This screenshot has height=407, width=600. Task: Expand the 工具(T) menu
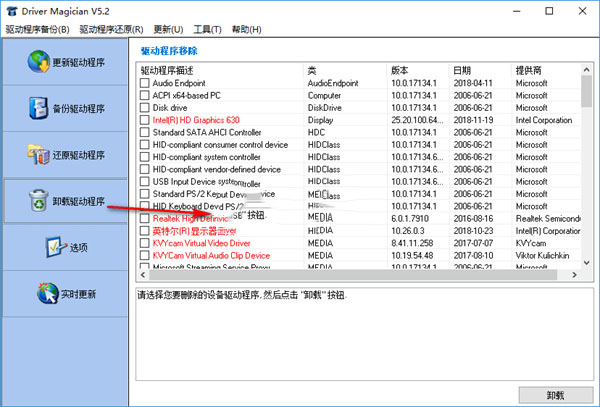[x=208, y=30]
